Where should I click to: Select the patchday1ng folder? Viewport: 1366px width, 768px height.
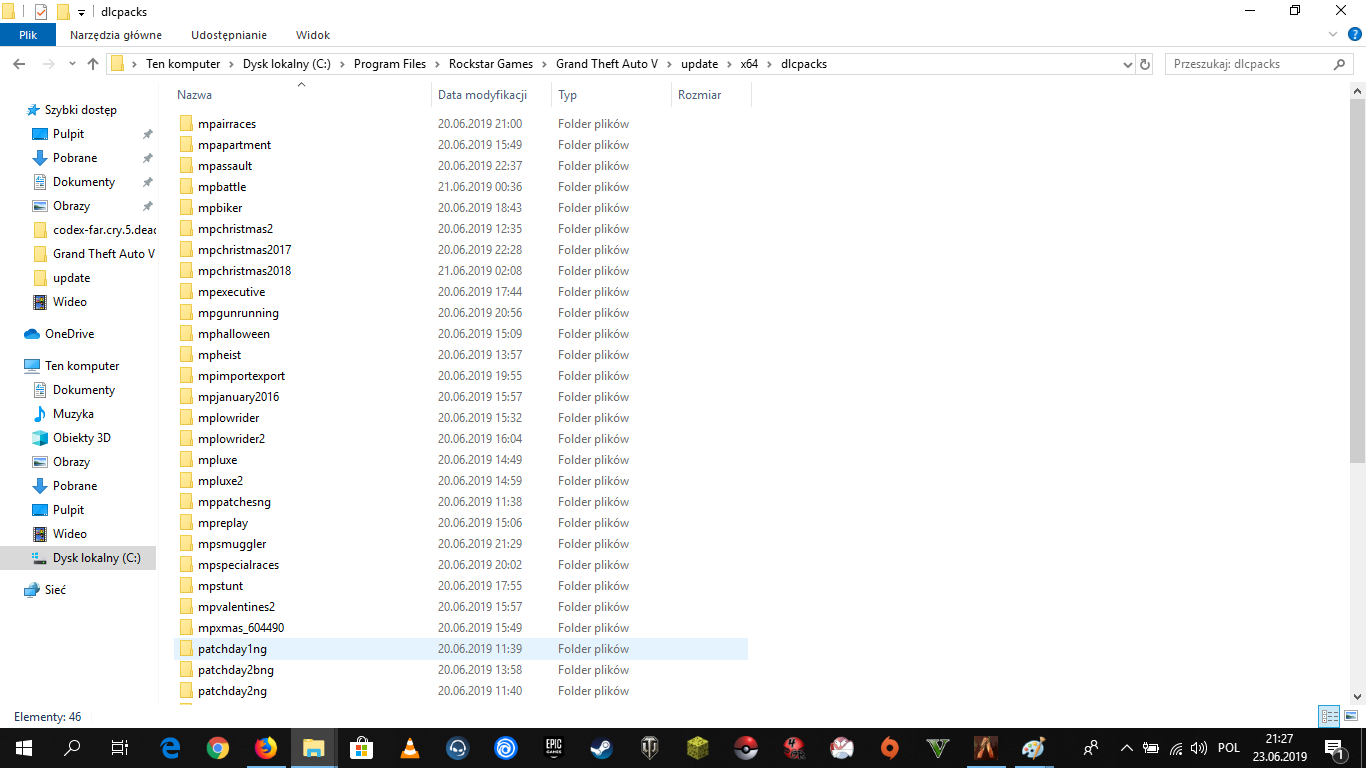pos(232,649)
